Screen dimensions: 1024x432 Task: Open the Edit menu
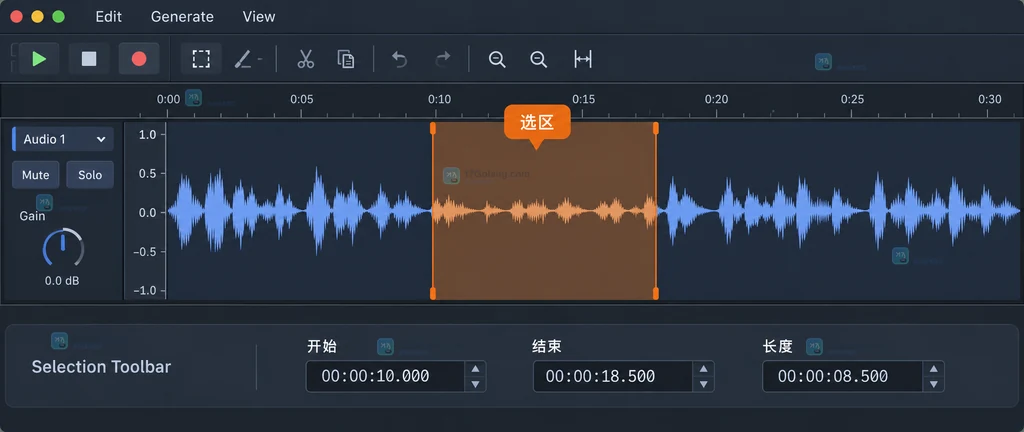pyautogui.click(x=108, y=17)
